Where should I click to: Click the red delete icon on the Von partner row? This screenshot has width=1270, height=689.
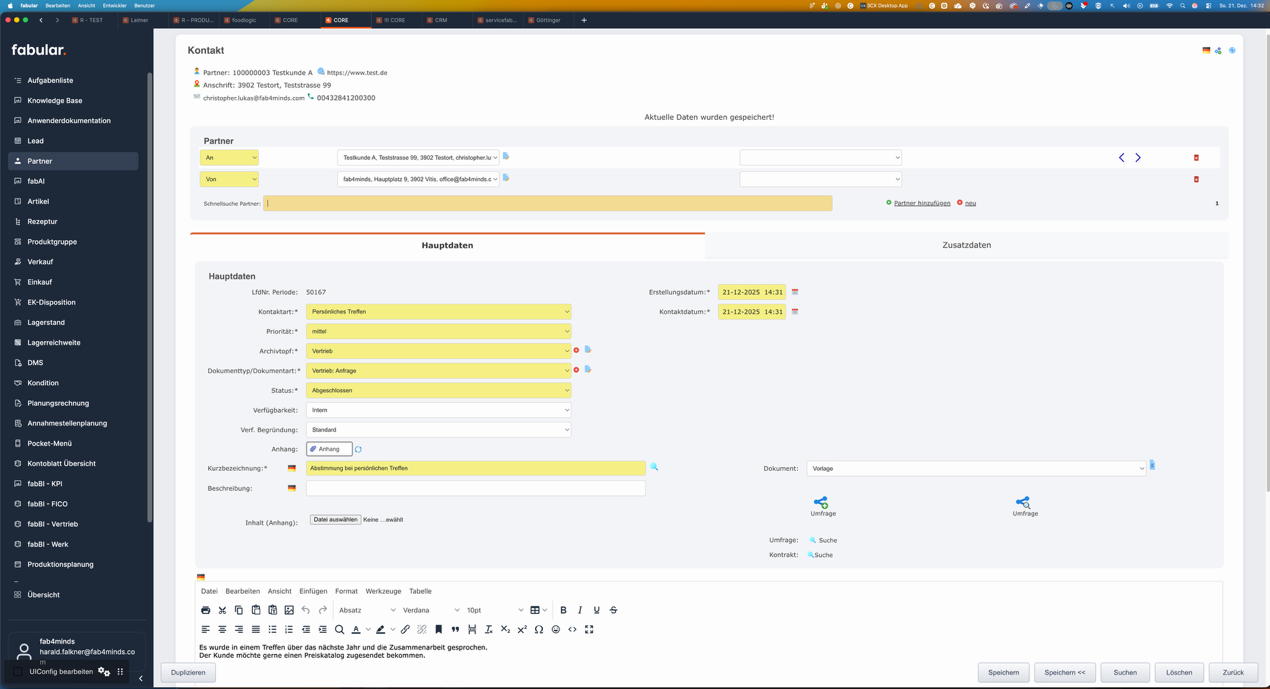(x=1197, y=179)
